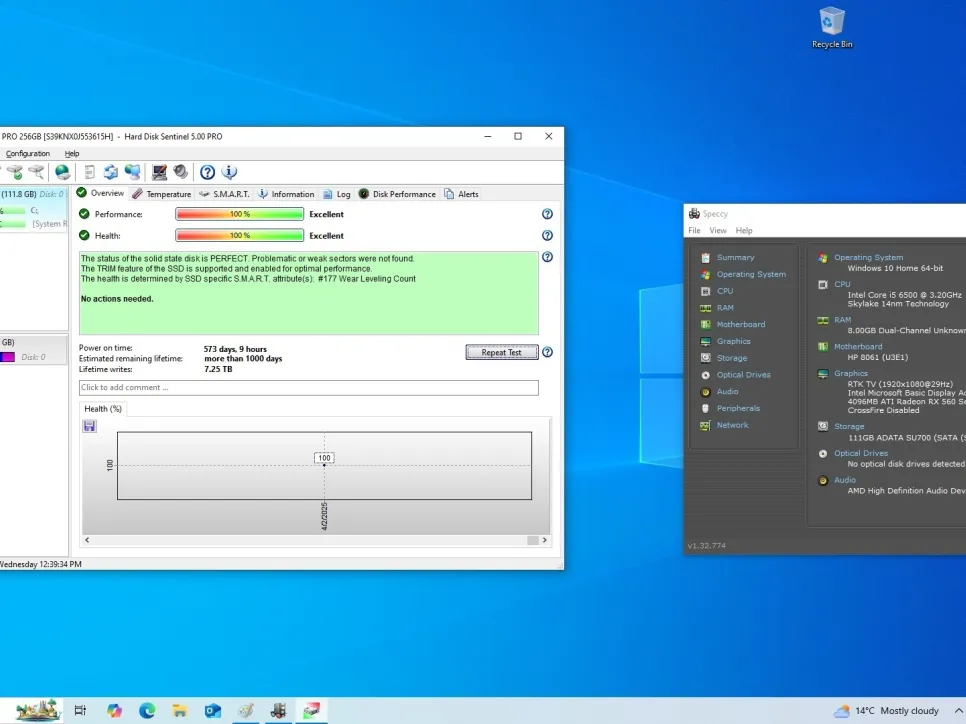The image size is (966, 724).
Task: Switch to the Overview tab
Action: (100, 193)
